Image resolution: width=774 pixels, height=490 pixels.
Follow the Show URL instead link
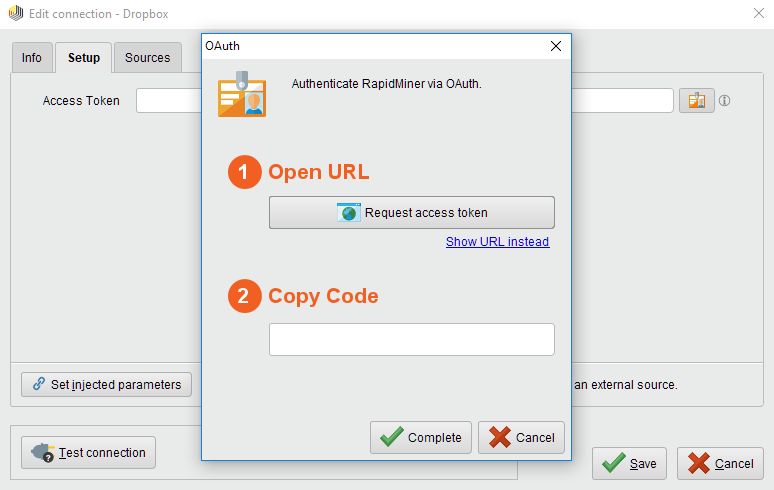(497, 242)
